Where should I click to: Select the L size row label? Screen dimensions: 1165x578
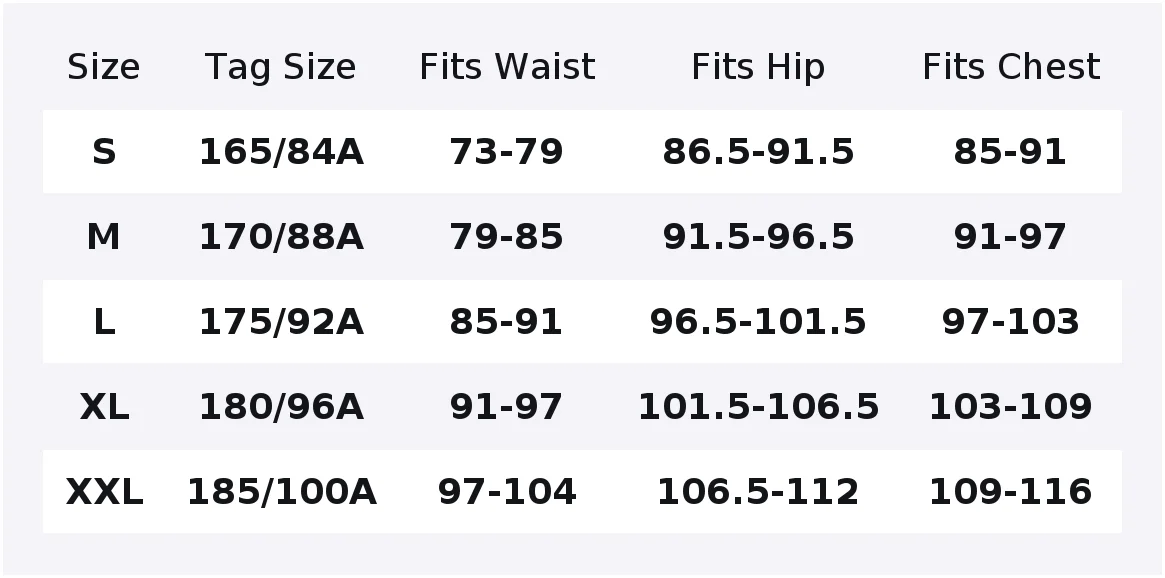104,321
